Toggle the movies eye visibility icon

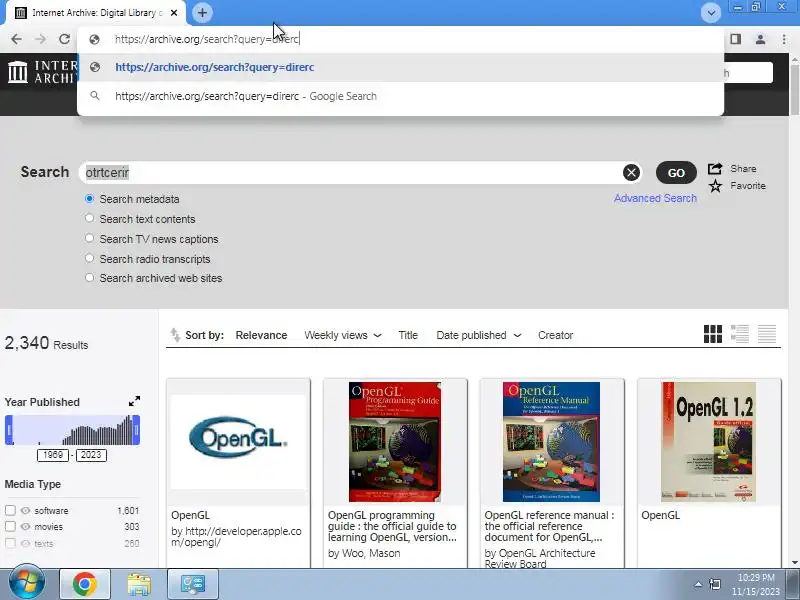click(x=26, y=526)
